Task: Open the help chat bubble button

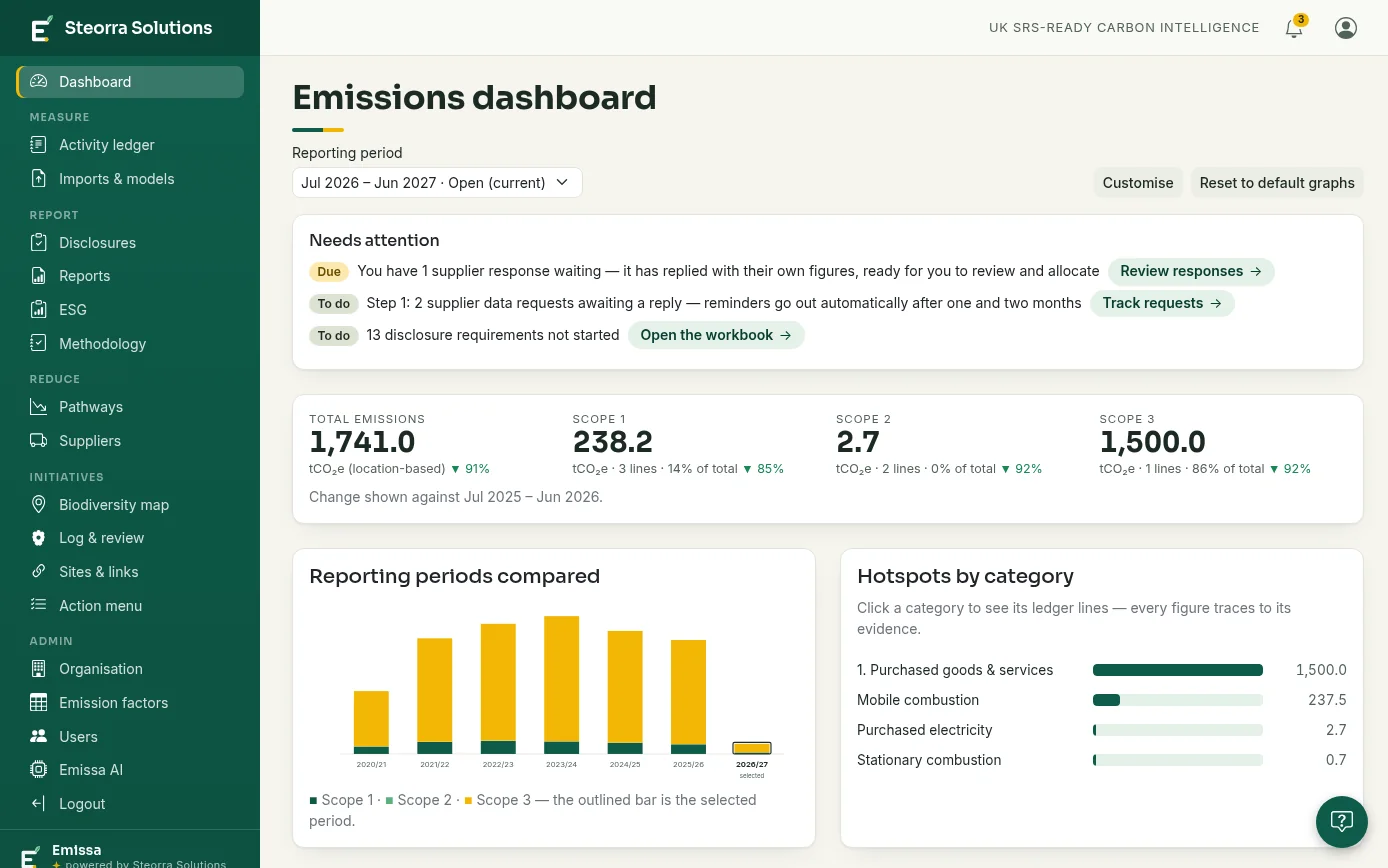Action: [1342, 822]
